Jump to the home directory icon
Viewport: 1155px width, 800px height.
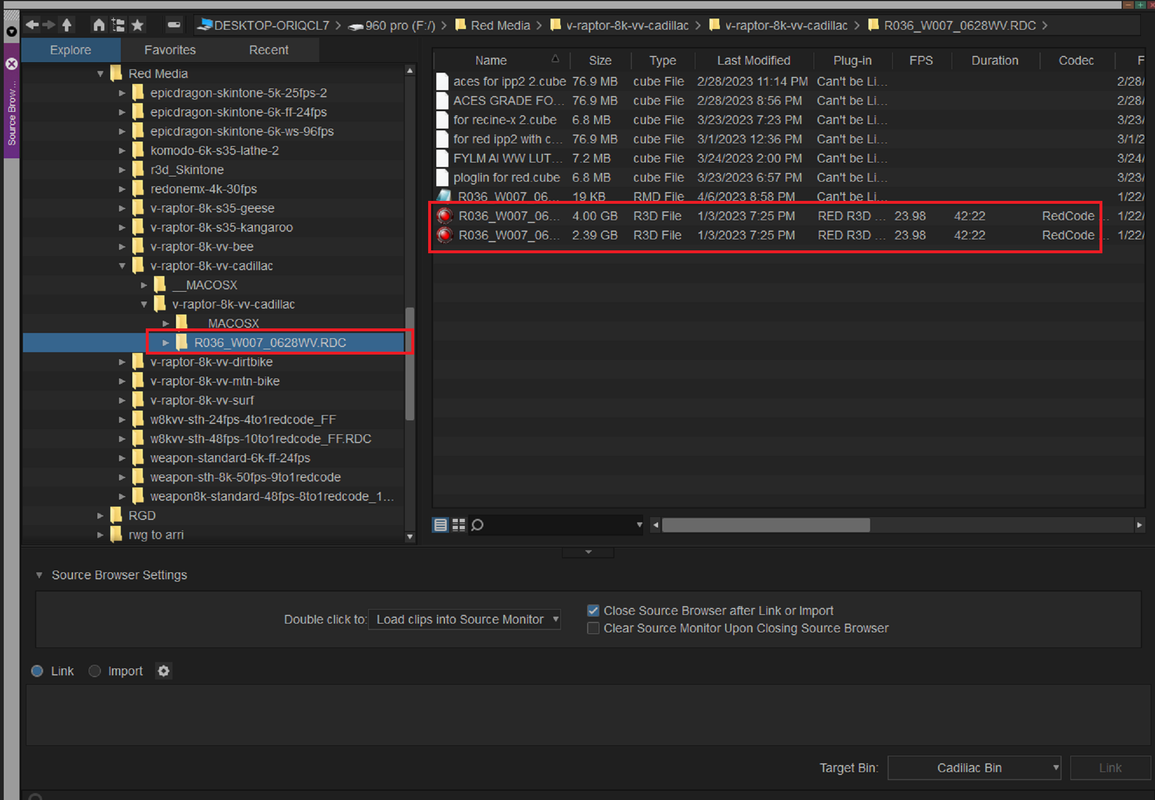[99, 25]
